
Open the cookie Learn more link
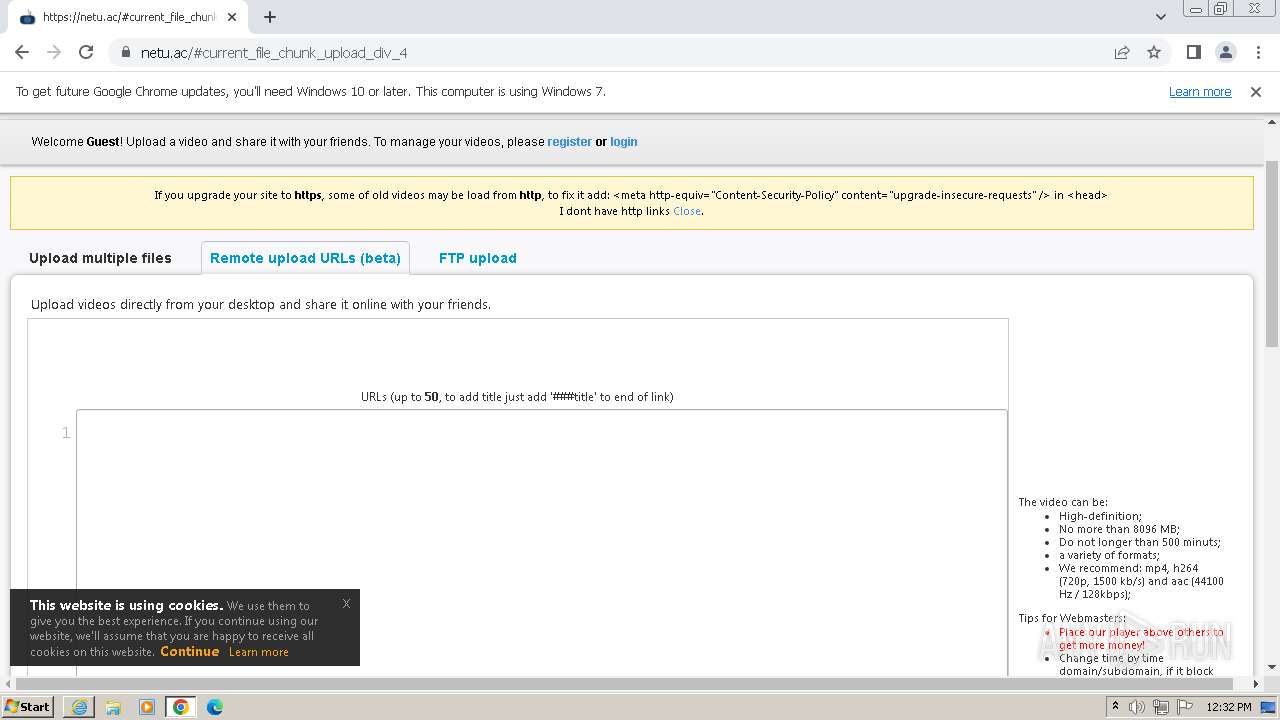[x=258, y=652]
